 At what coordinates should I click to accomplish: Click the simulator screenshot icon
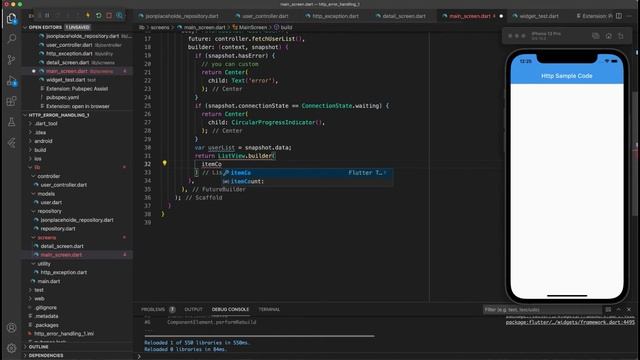click(x=596, y=36)
